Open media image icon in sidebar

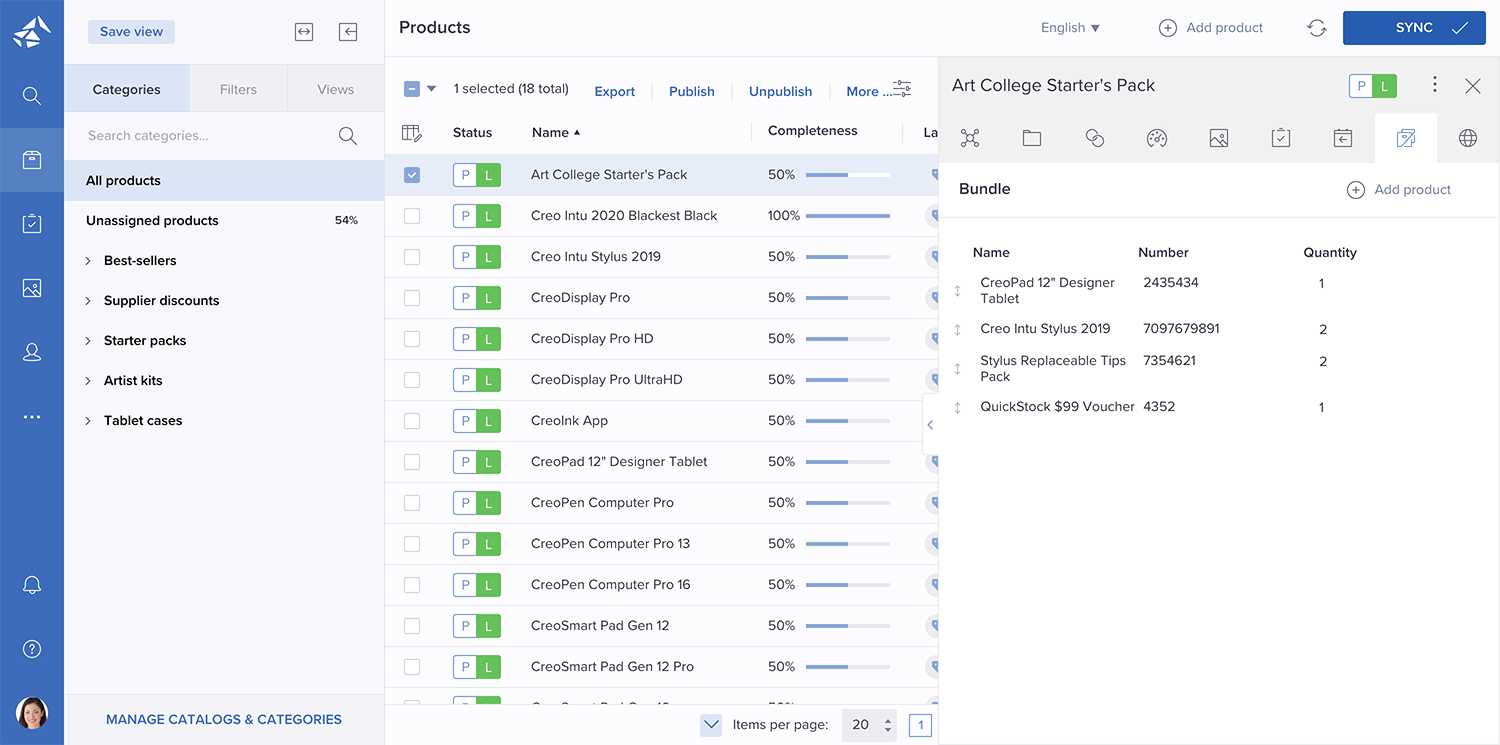(x=32, y=288)
